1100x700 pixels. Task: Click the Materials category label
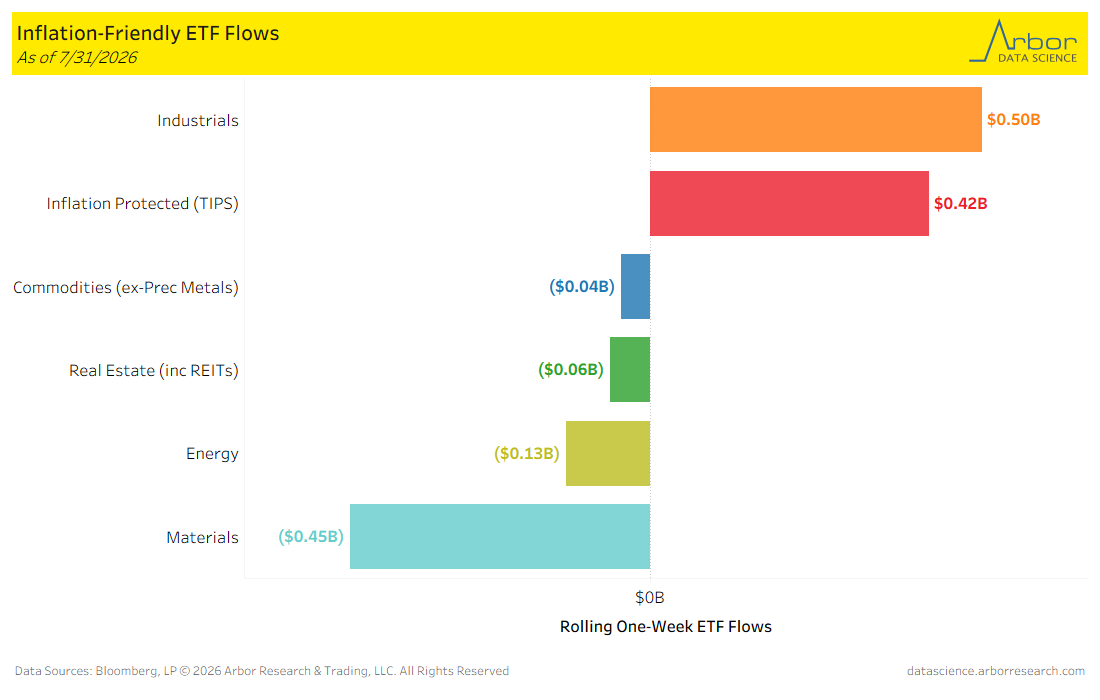[x=202, y=537]
